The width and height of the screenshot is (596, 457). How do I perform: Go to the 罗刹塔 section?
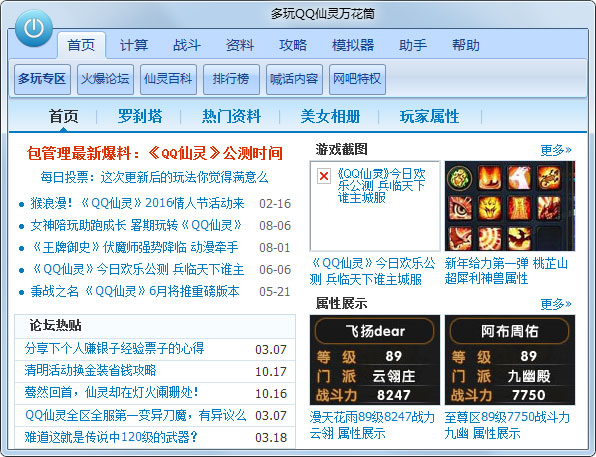click(x=140, y=116)
